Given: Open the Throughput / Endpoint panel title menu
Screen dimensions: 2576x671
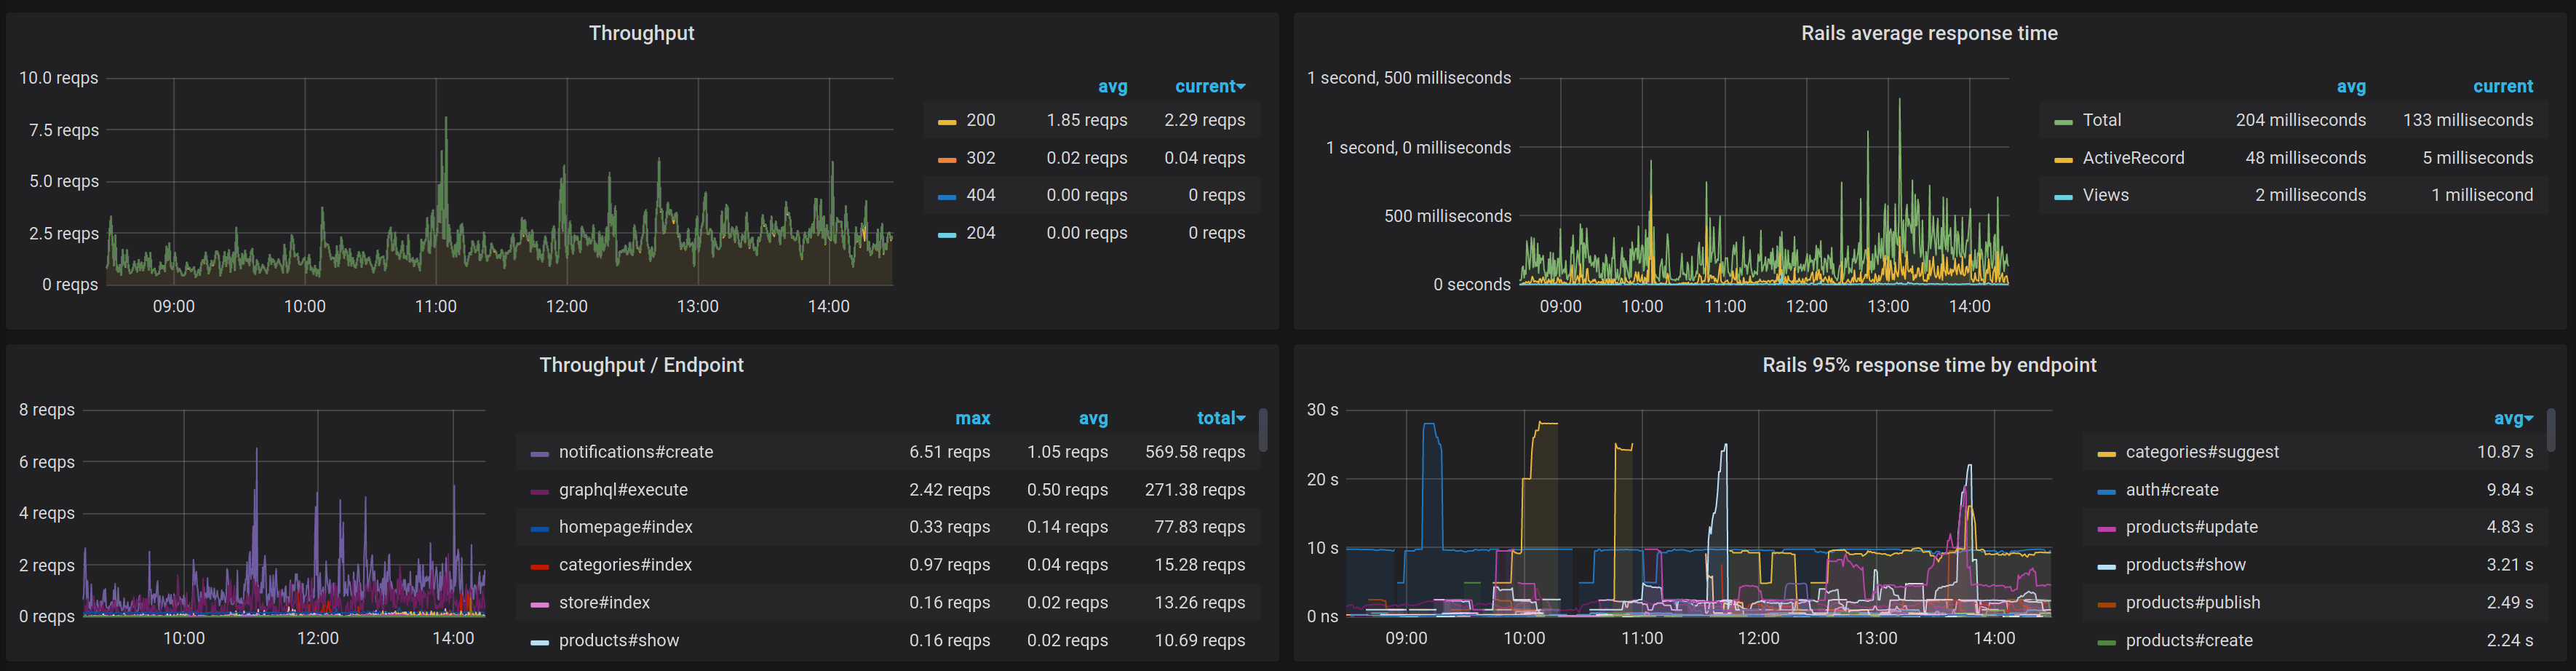Looking at the screenshot, I should pyautogui.click(x=641, y=365).
